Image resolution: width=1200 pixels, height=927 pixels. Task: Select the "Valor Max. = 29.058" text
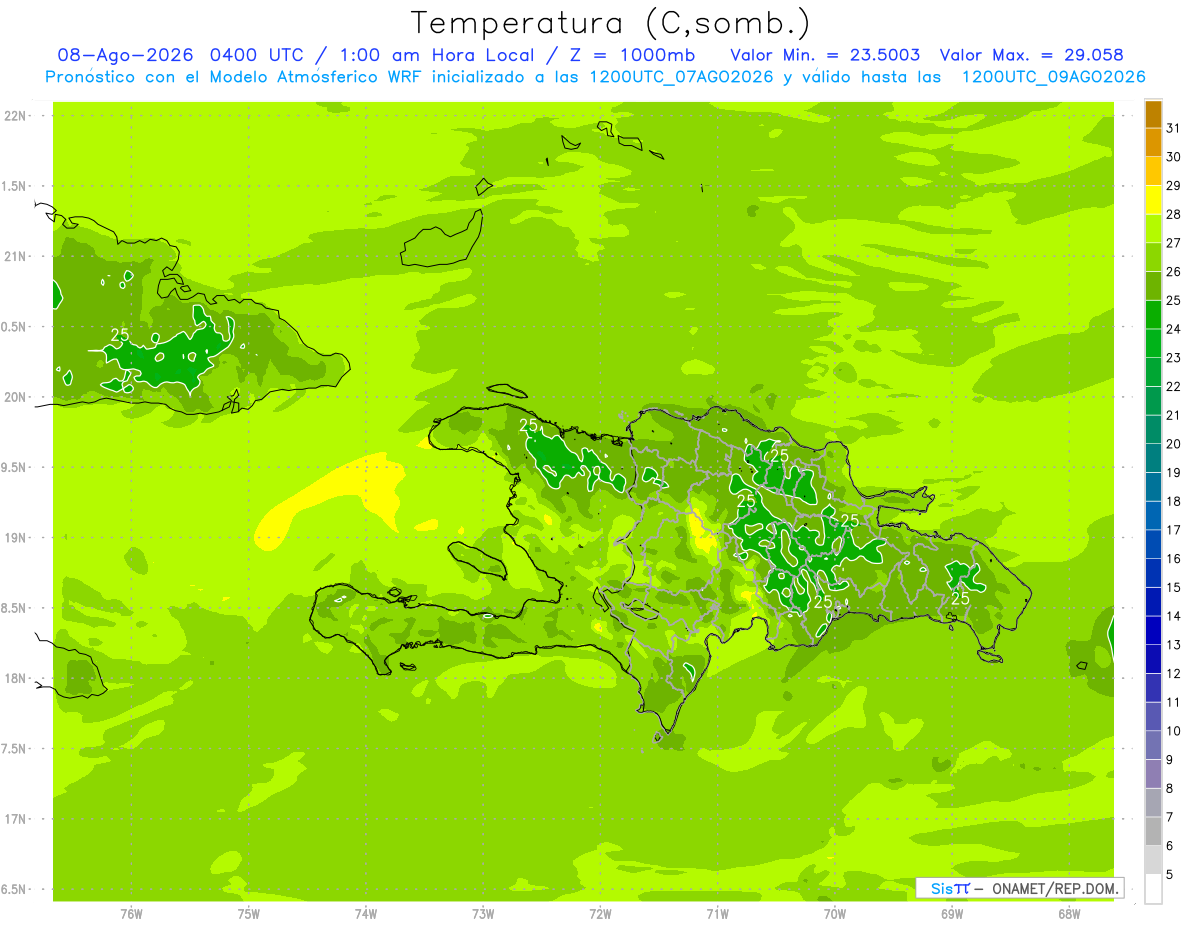1031,55
